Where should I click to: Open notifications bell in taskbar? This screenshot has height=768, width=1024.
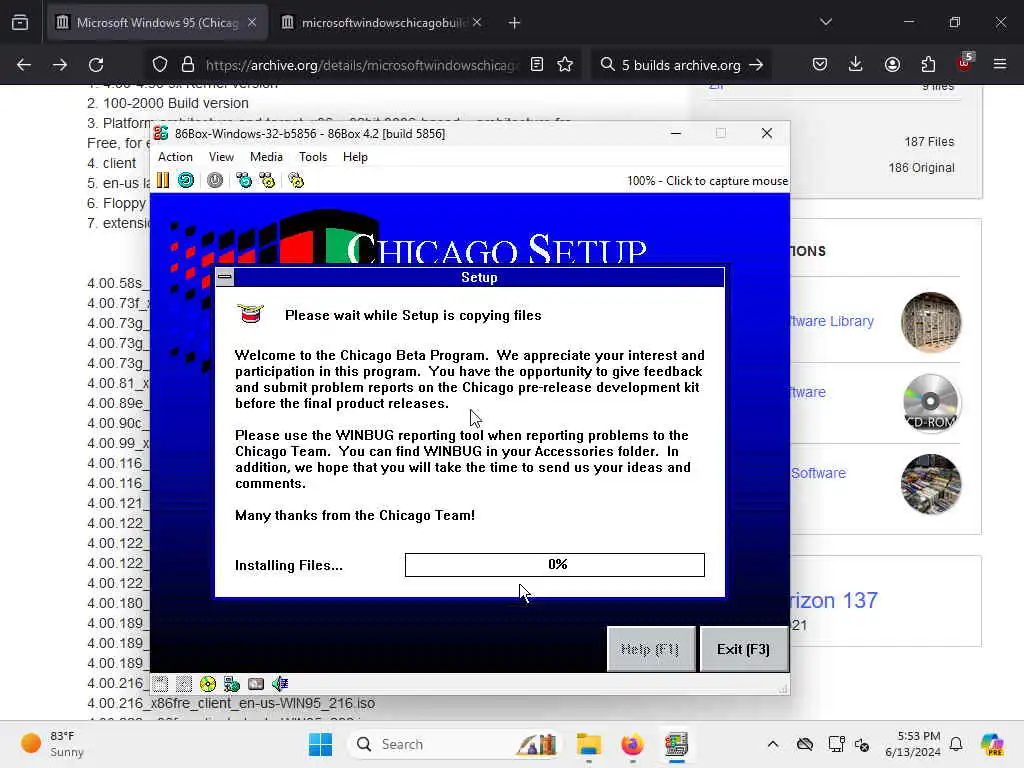[x=956, y=744]
